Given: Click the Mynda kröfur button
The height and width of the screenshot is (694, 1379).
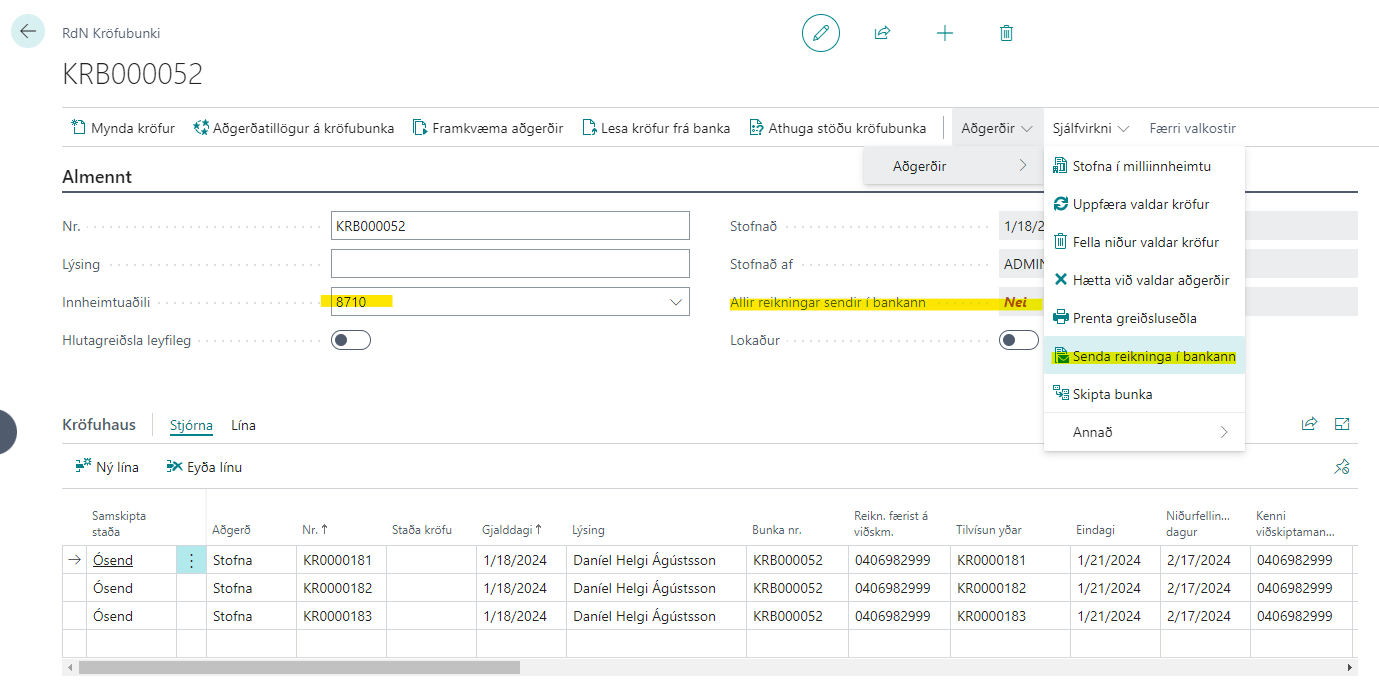Looking at the screenshot, I should [x=123, y=128].
